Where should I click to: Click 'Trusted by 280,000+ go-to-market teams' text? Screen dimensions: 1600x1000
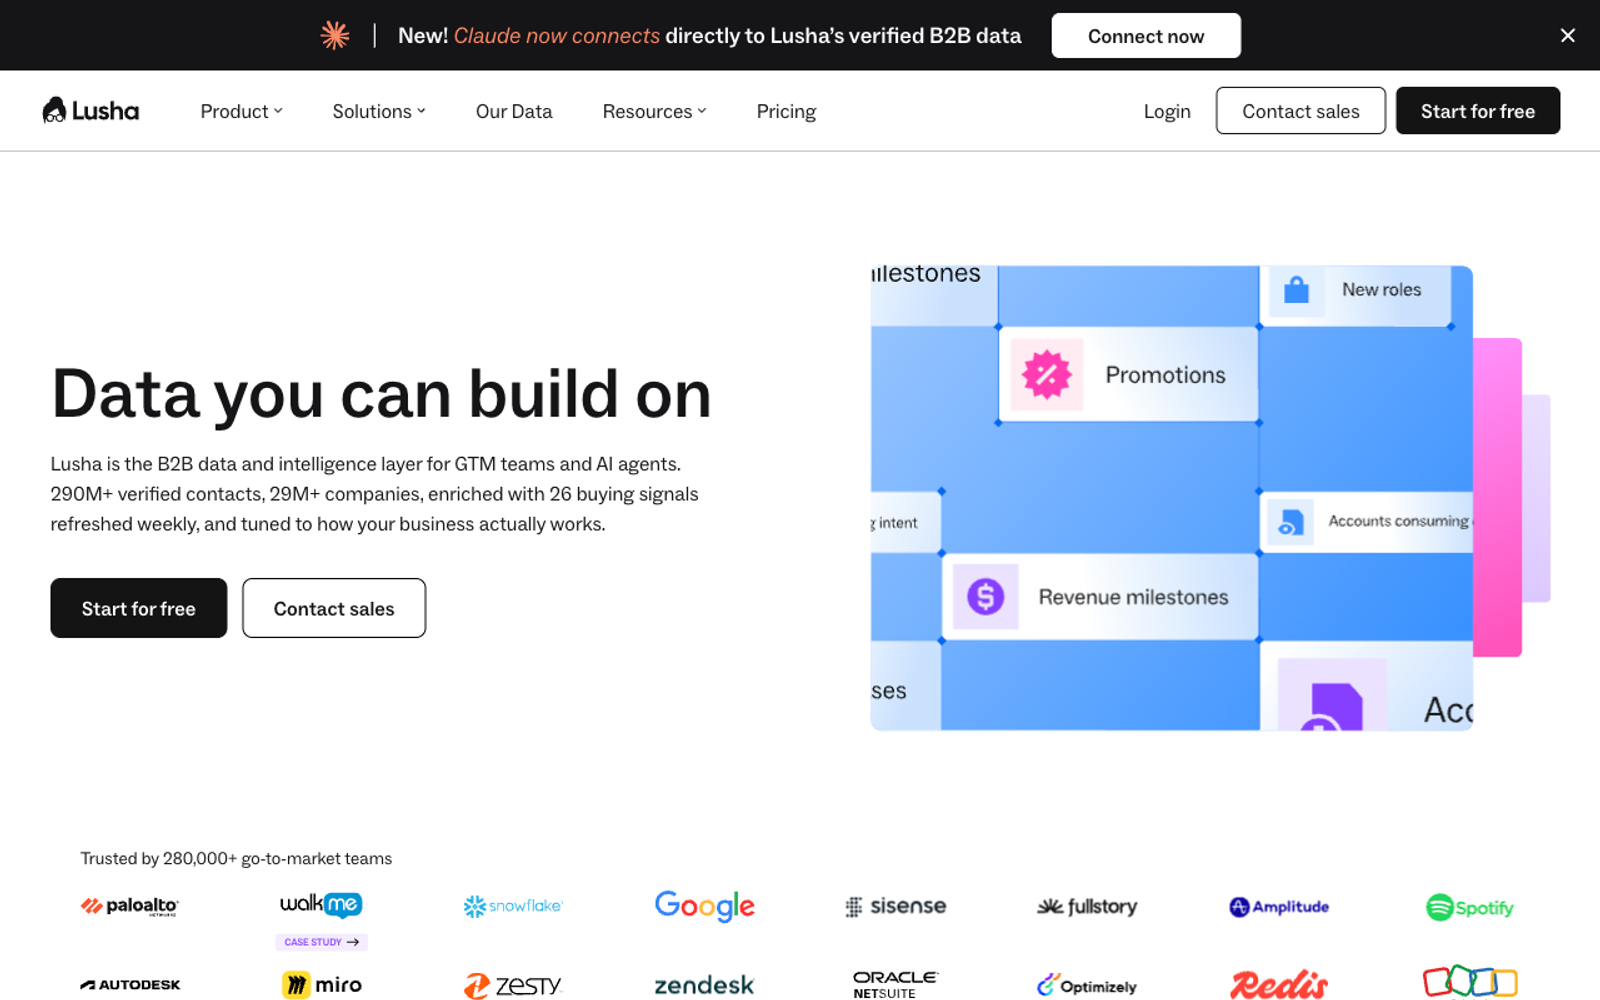[236, 858]
